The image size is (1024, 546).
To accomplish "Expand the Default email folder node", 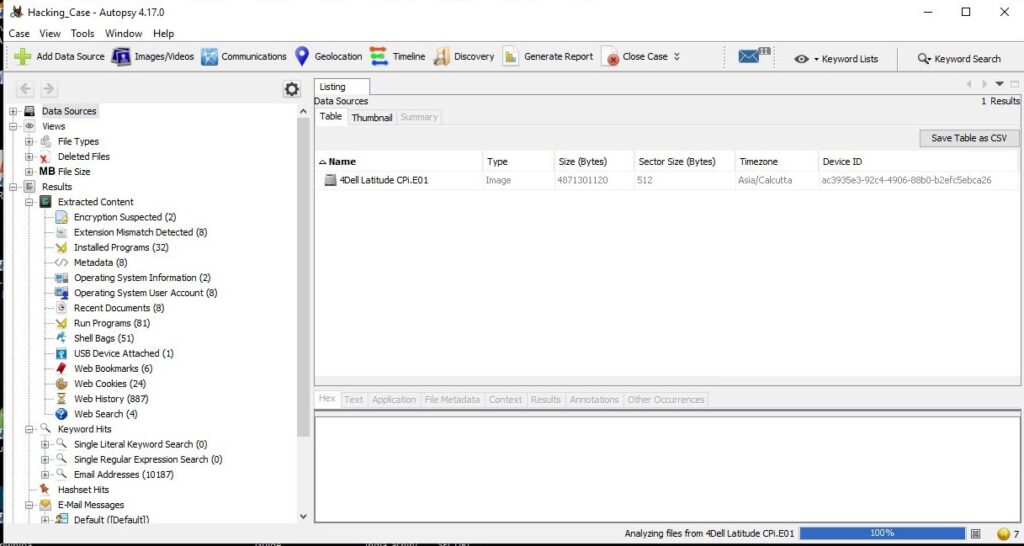I will [45, 520].
